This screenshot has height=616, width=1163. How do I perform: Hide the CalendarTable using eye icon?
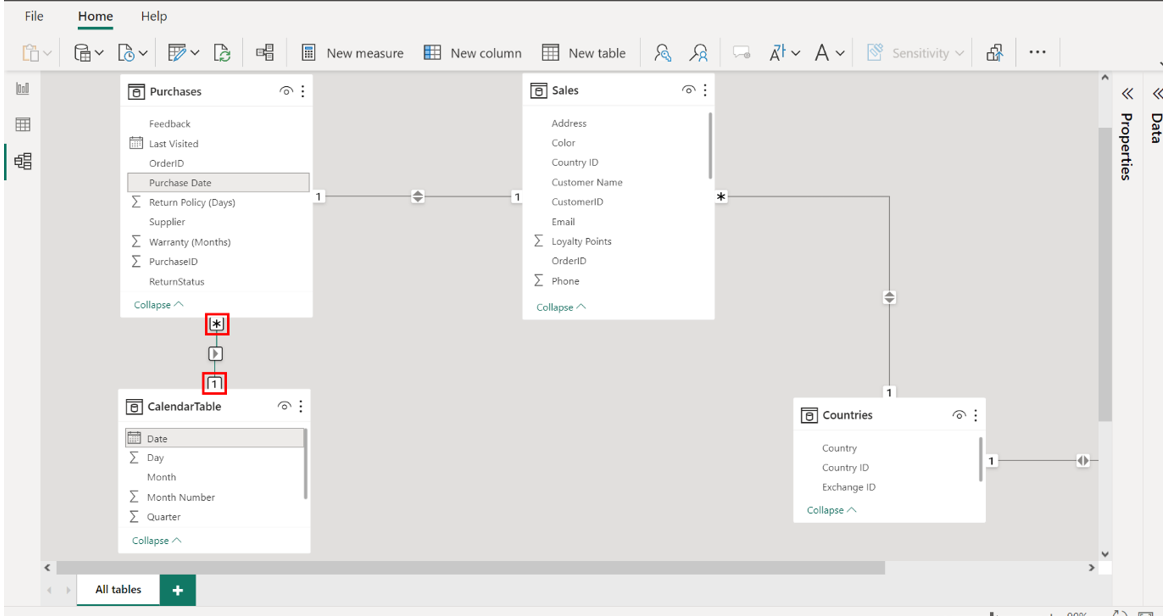click(x=284, y=406)
